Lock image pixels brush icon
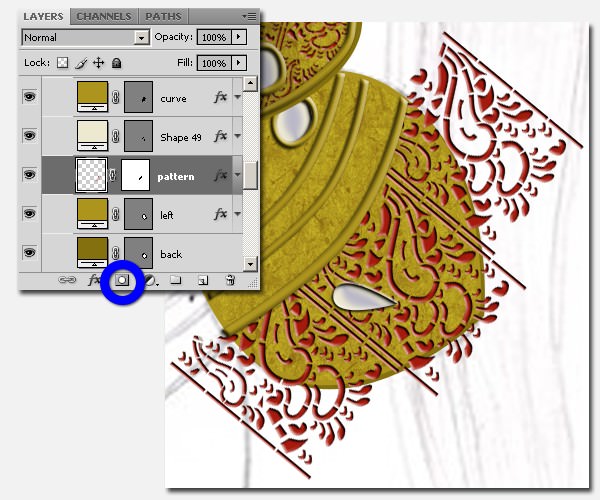600x500 pixels. pos(81,63)
